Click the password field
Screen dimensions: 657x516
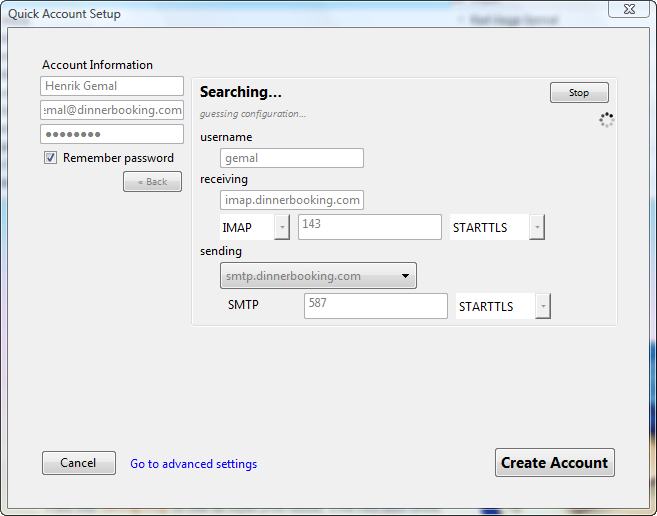coord(112,134)
